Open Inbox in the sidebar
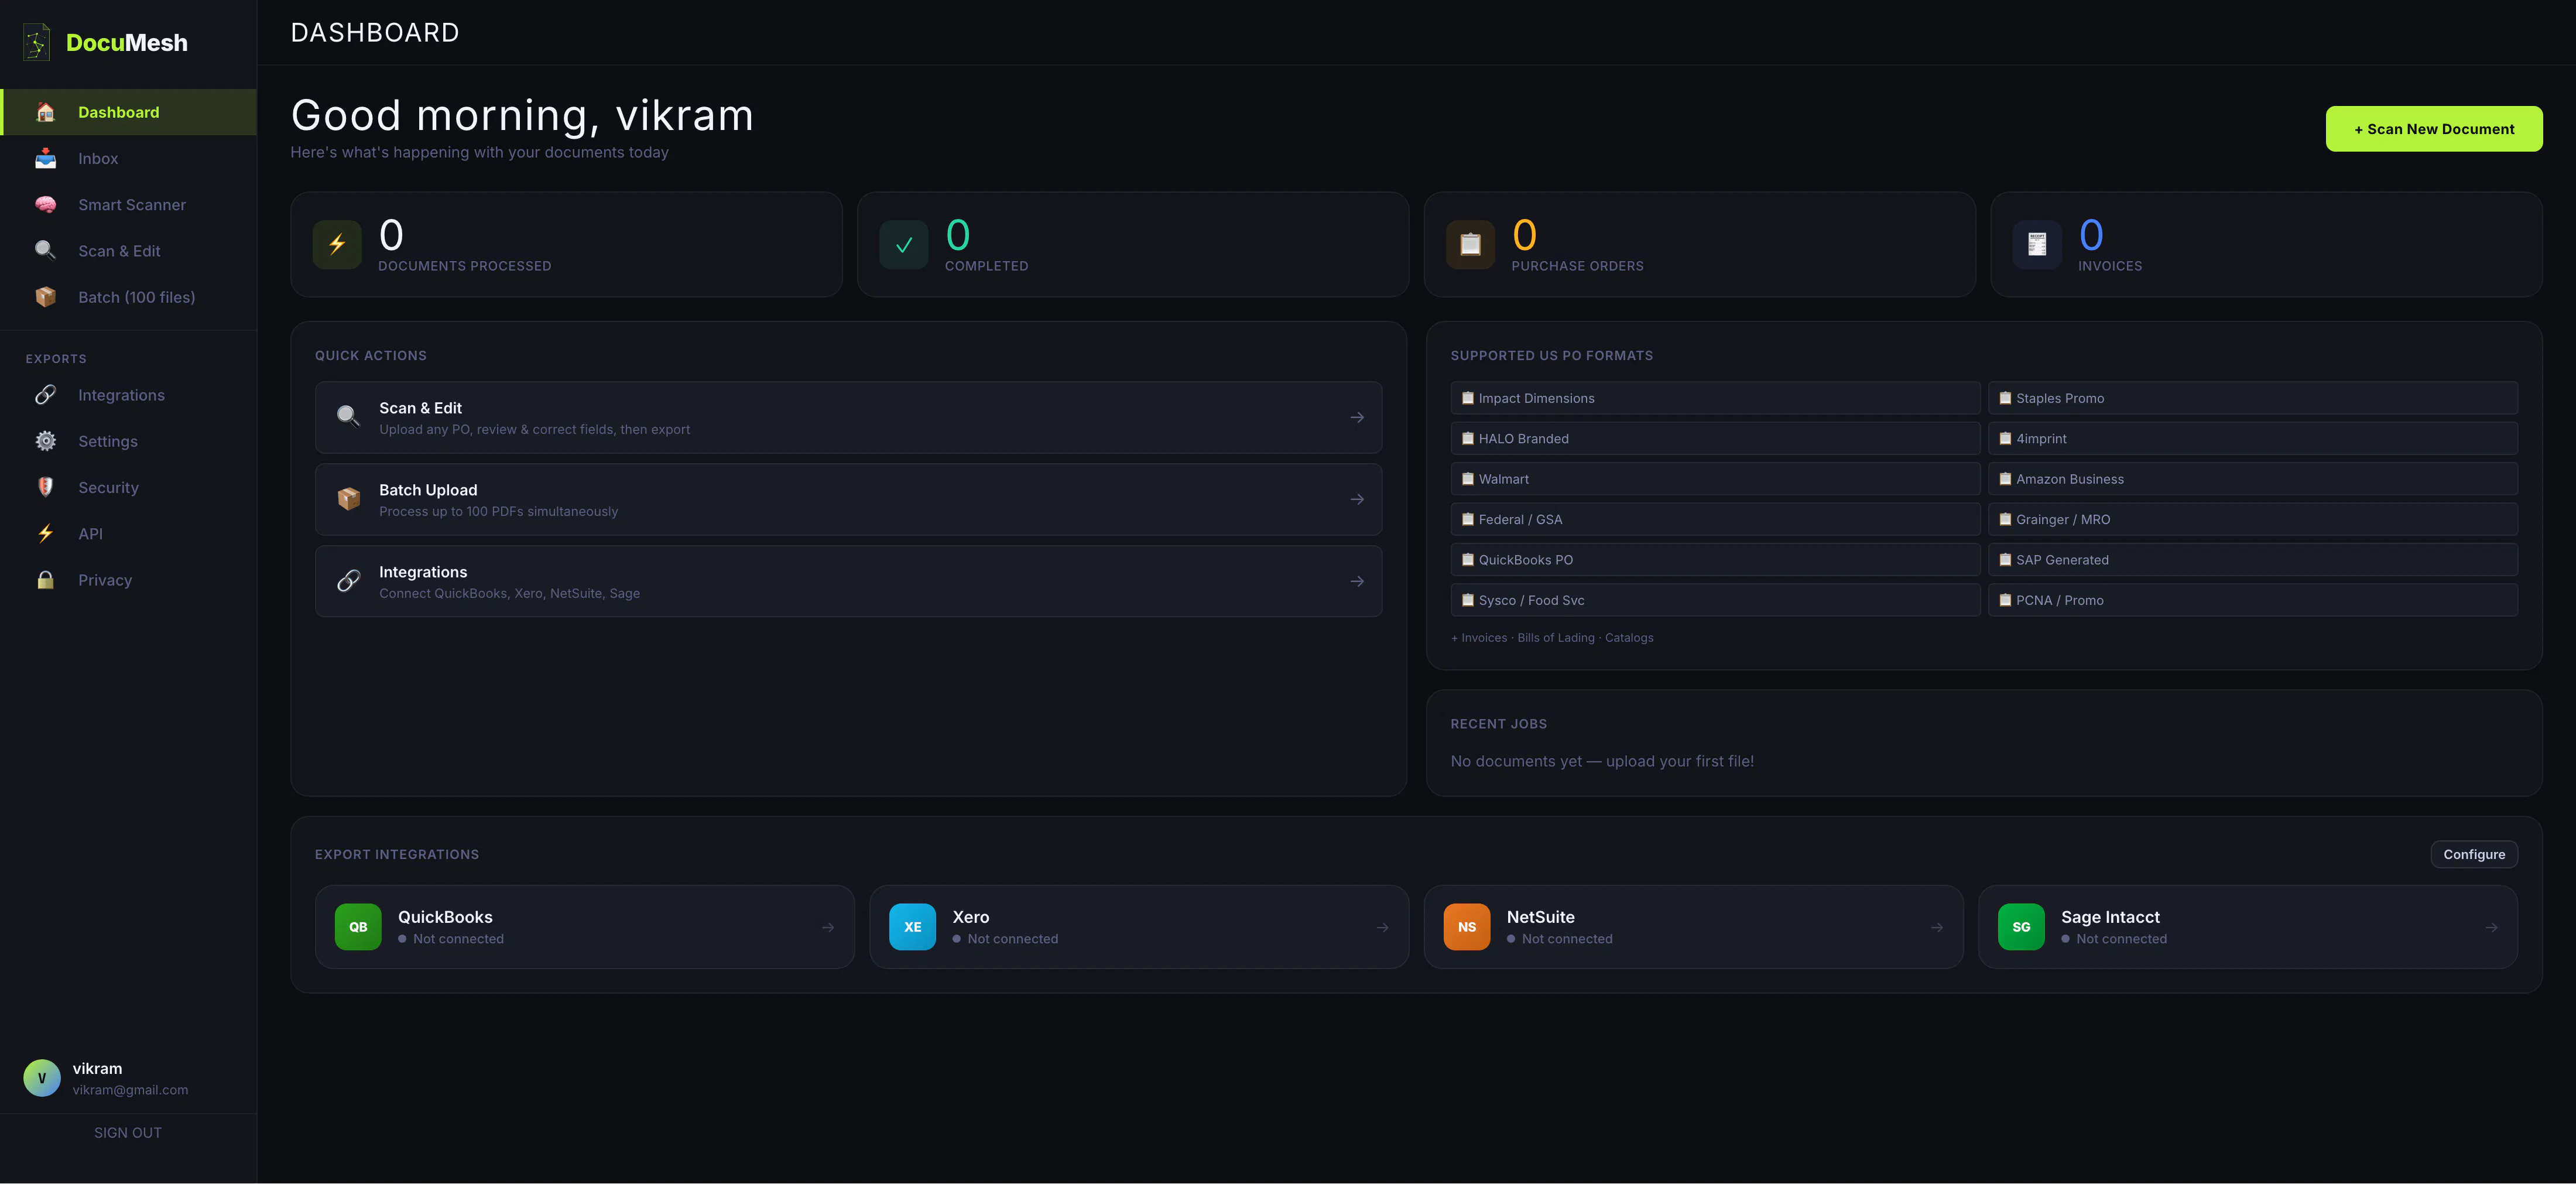This screenshot has width=2576, height=1184. tap(129, 158)
